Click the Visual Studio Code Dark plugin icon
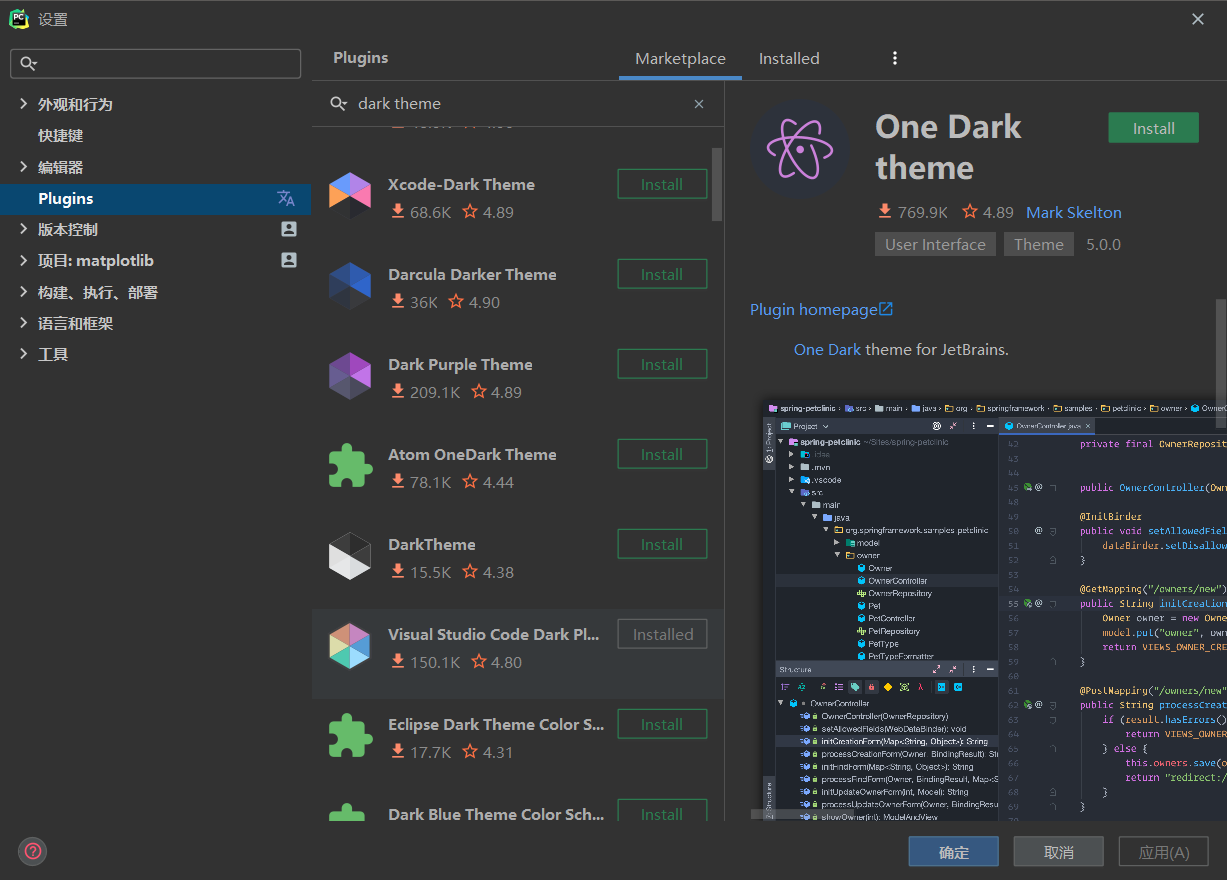The image size is (1227, 880). tap(350, 646)
